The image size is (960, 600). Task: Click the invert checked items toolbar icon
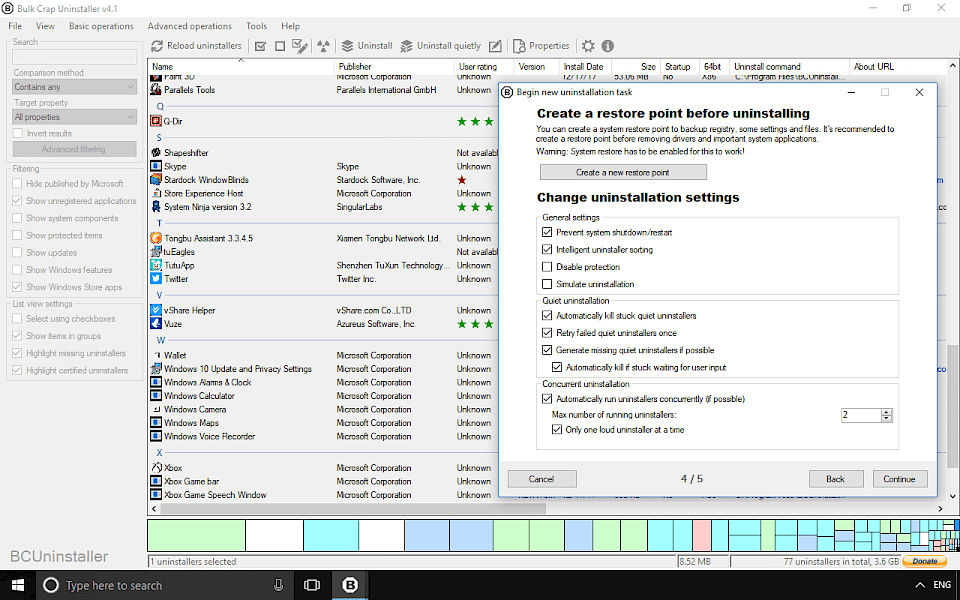(x=299, y=46)
